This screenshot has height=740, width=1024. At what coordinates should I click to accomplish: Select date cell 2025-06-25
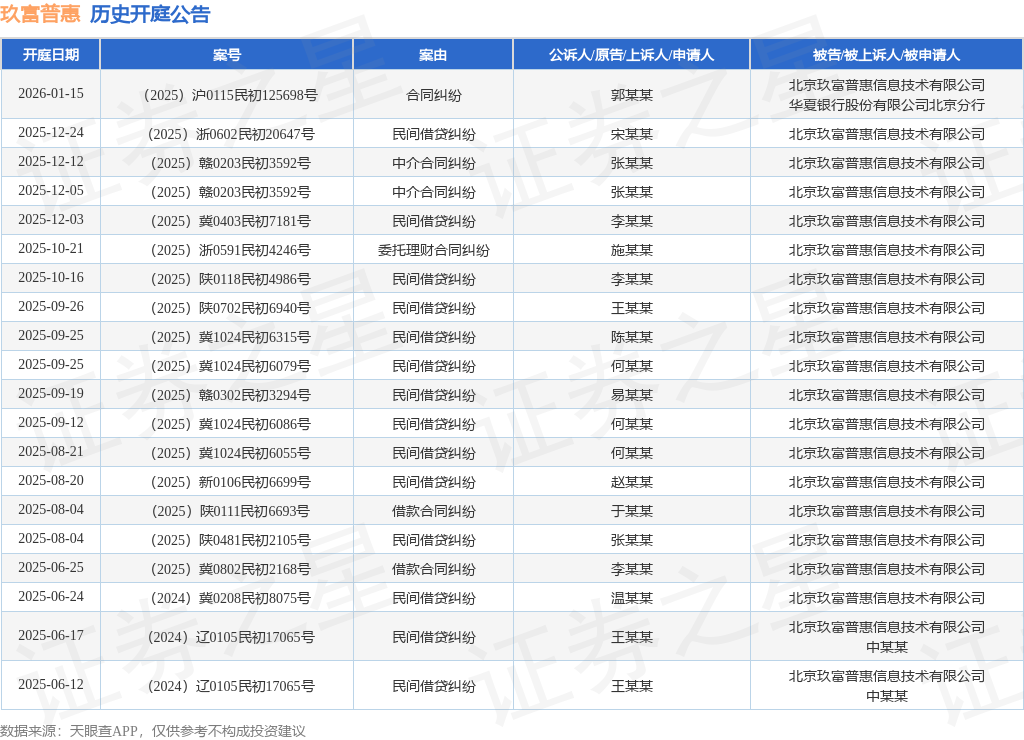tap(51, 567)
